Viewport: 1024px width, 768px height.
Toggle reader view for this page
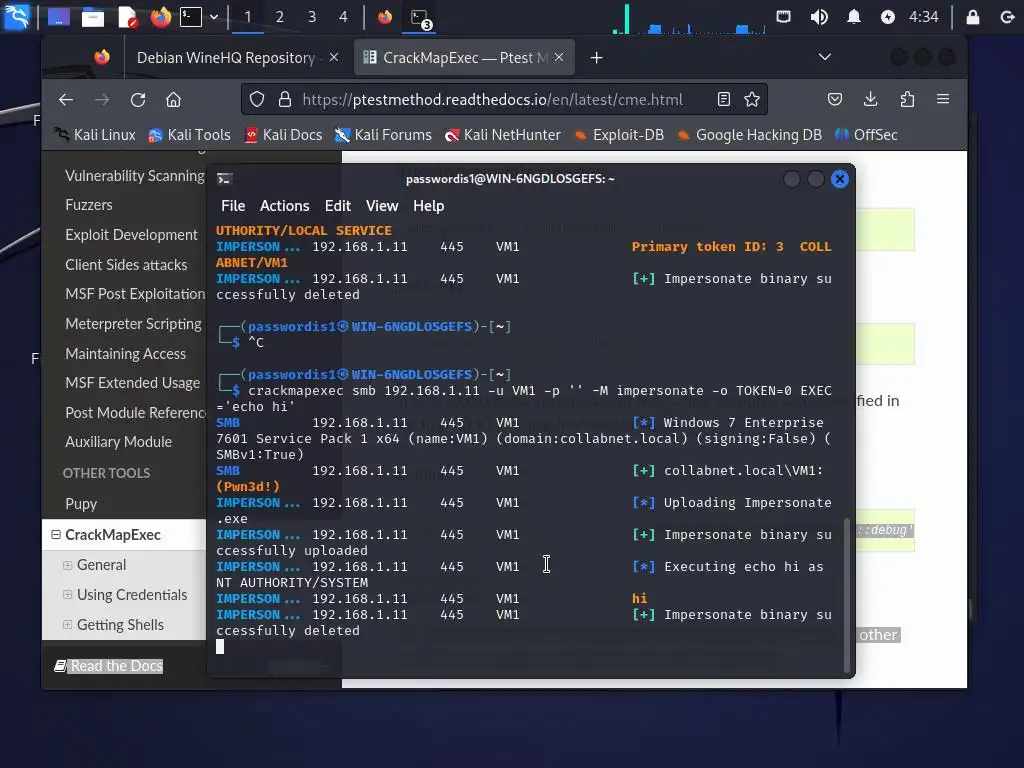click(x=724, y=99)
